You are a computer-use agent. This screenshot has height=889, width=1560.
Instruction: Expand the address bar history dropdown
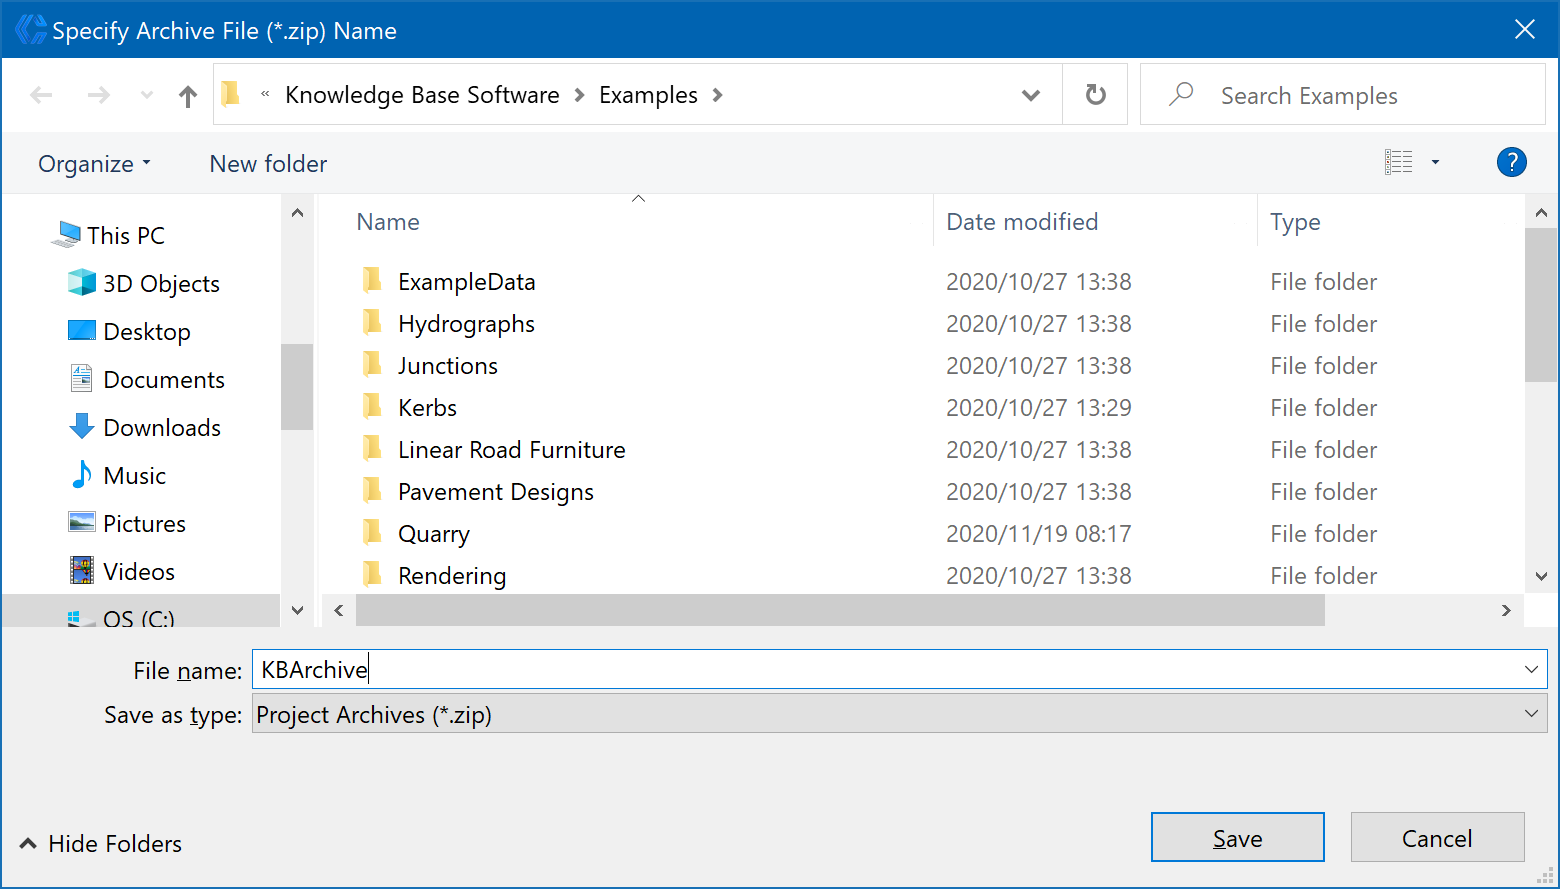pyautogui.click(x=1030, y=96)
